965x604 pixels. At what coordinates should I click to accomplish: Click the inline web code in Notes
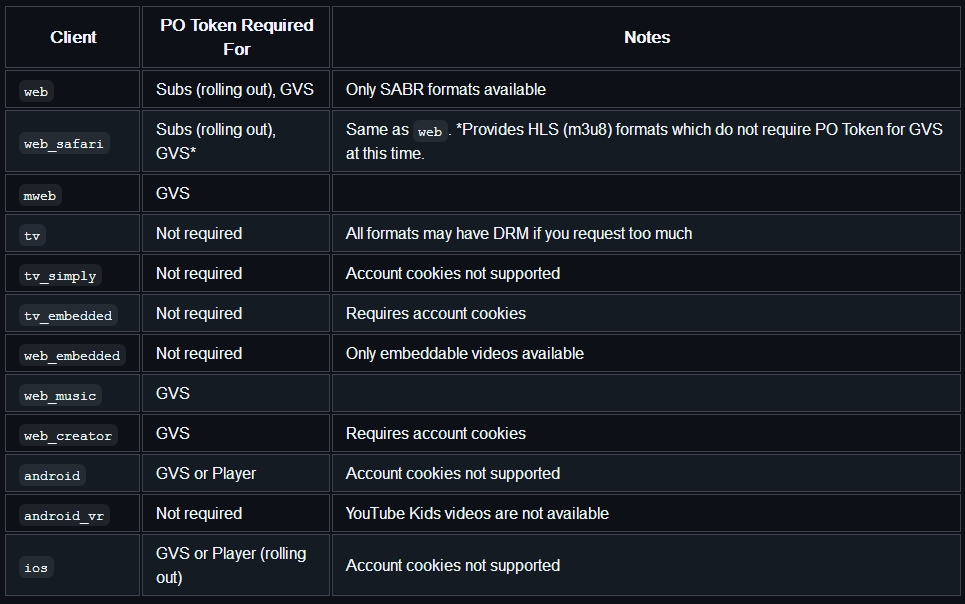[x=430, y=131]
